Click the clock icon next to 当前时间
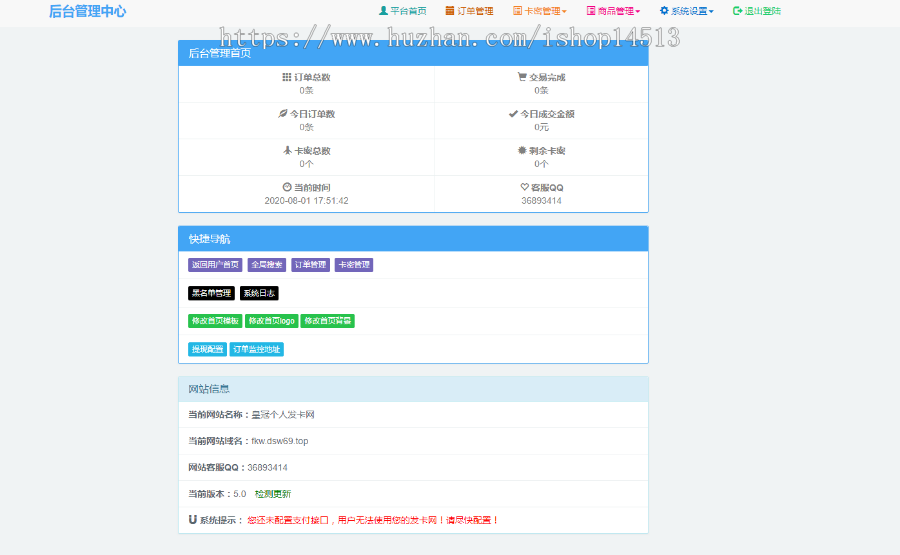This screenshot has height=555, width=900. pyautogui.click(x=287, y=187)
